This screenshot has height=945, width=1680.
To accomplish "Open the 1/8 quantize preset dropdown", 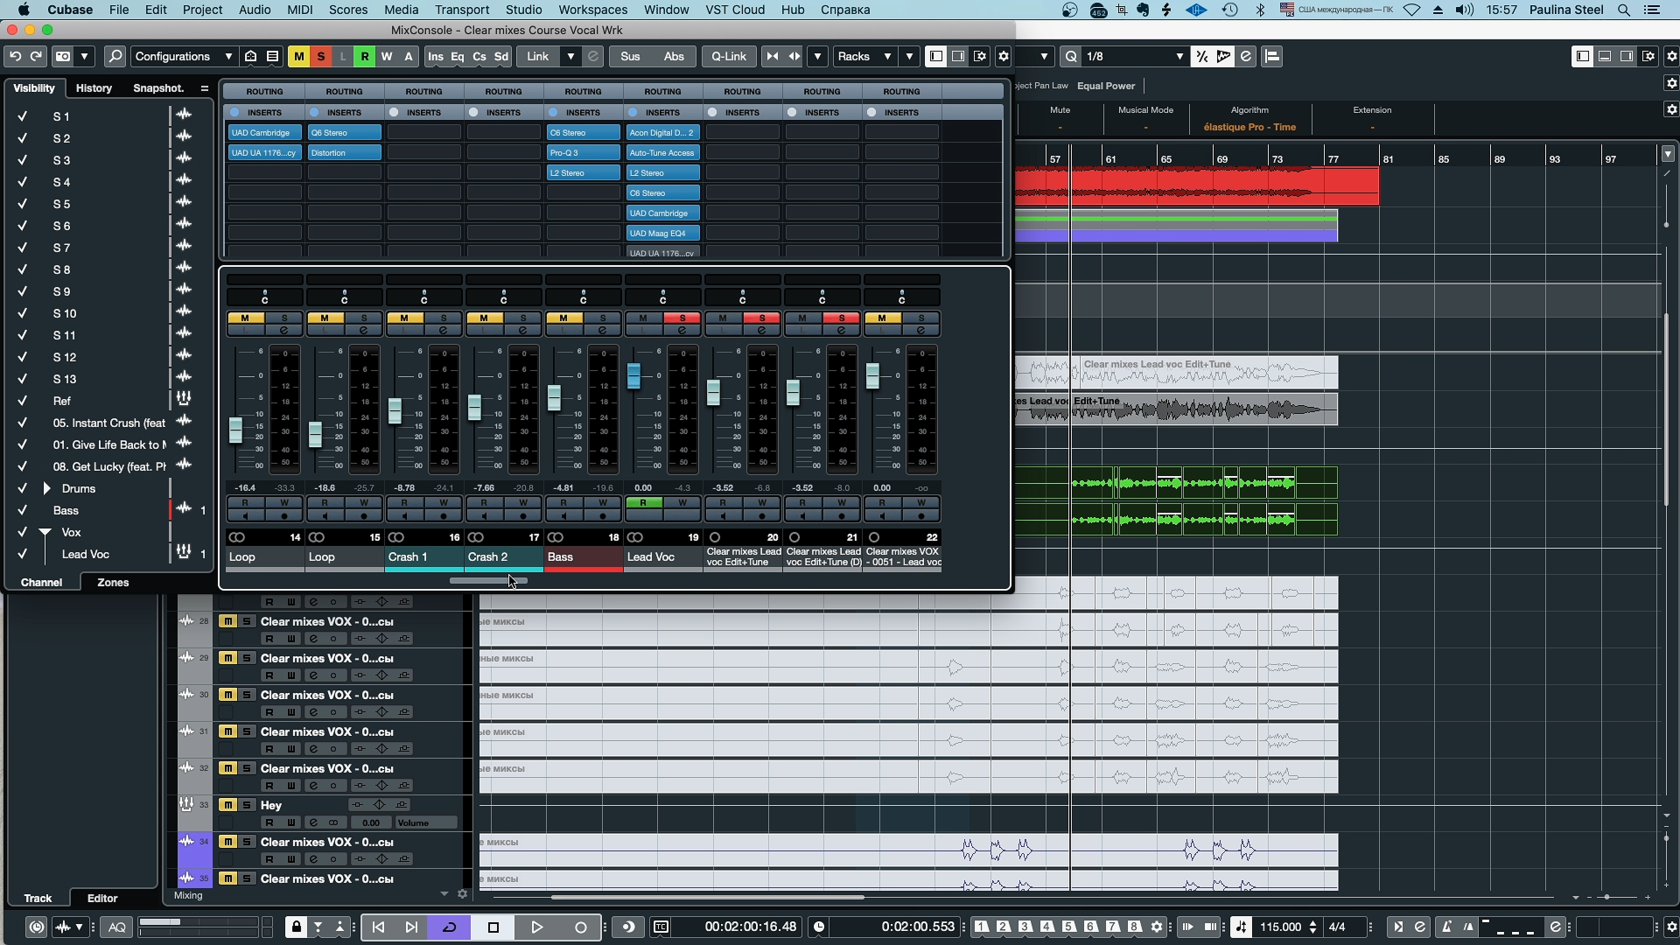I will point(1135,57).
